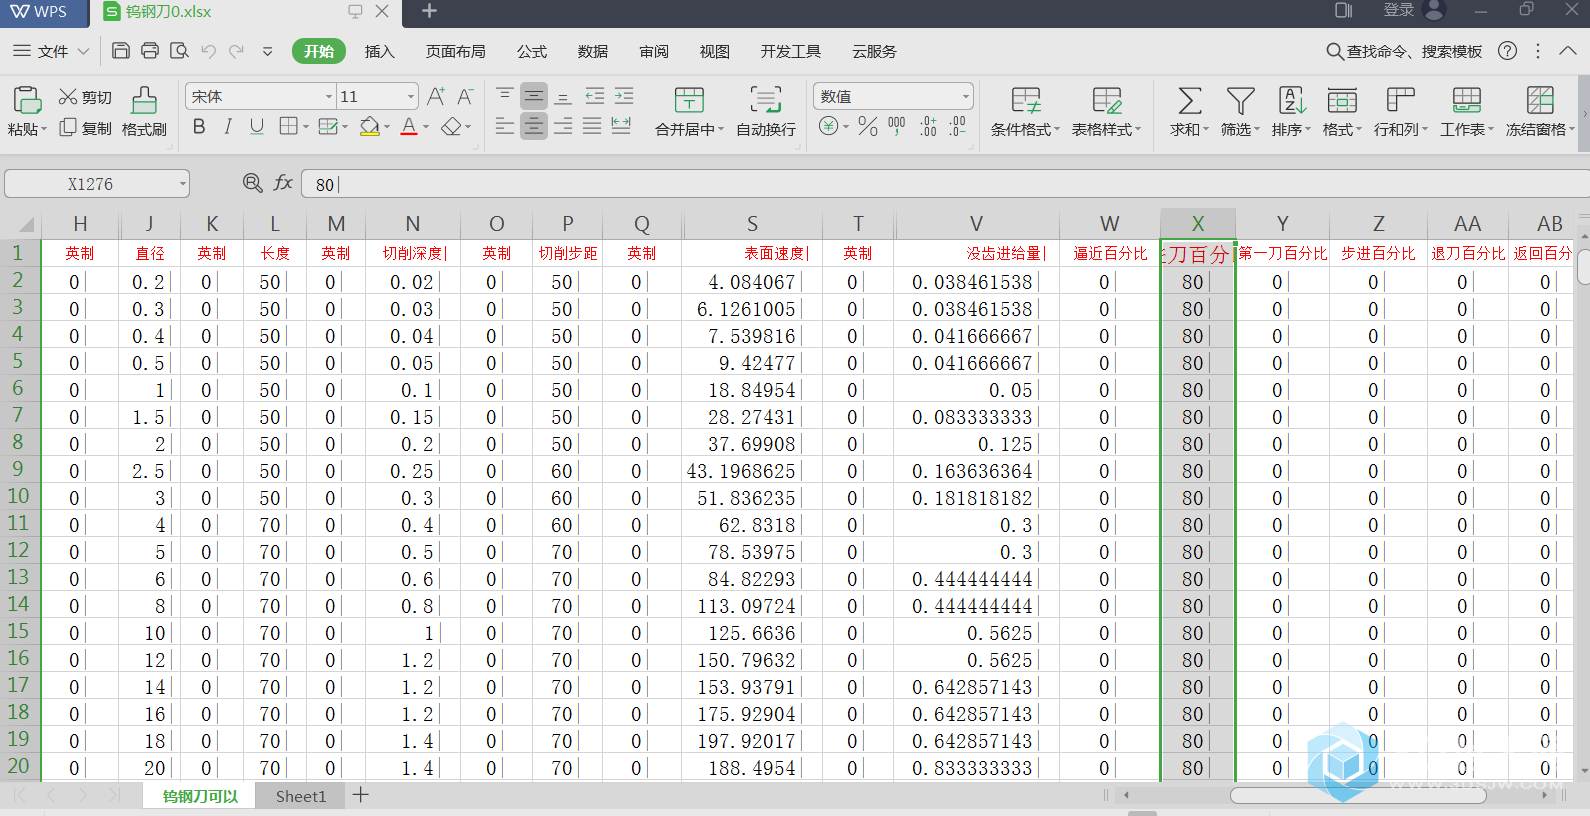Toggle Underline formatting
Viewport: 1590px width, 816px height.
[257, 126]
